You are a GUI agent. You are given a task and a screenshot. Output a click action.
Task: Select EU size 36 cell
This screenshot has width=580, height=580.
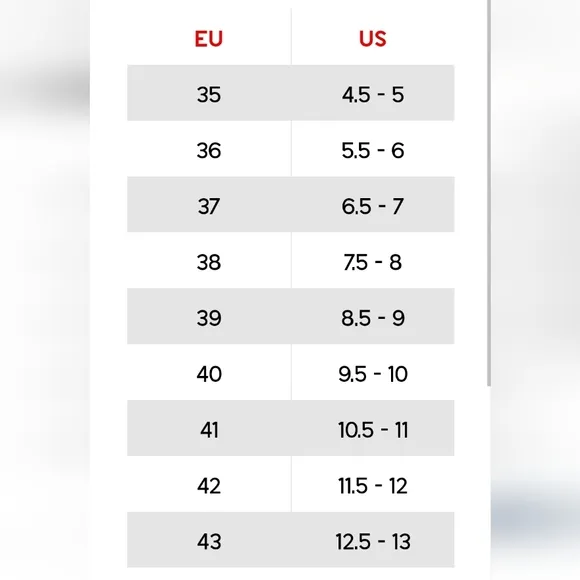pos(209,151)
